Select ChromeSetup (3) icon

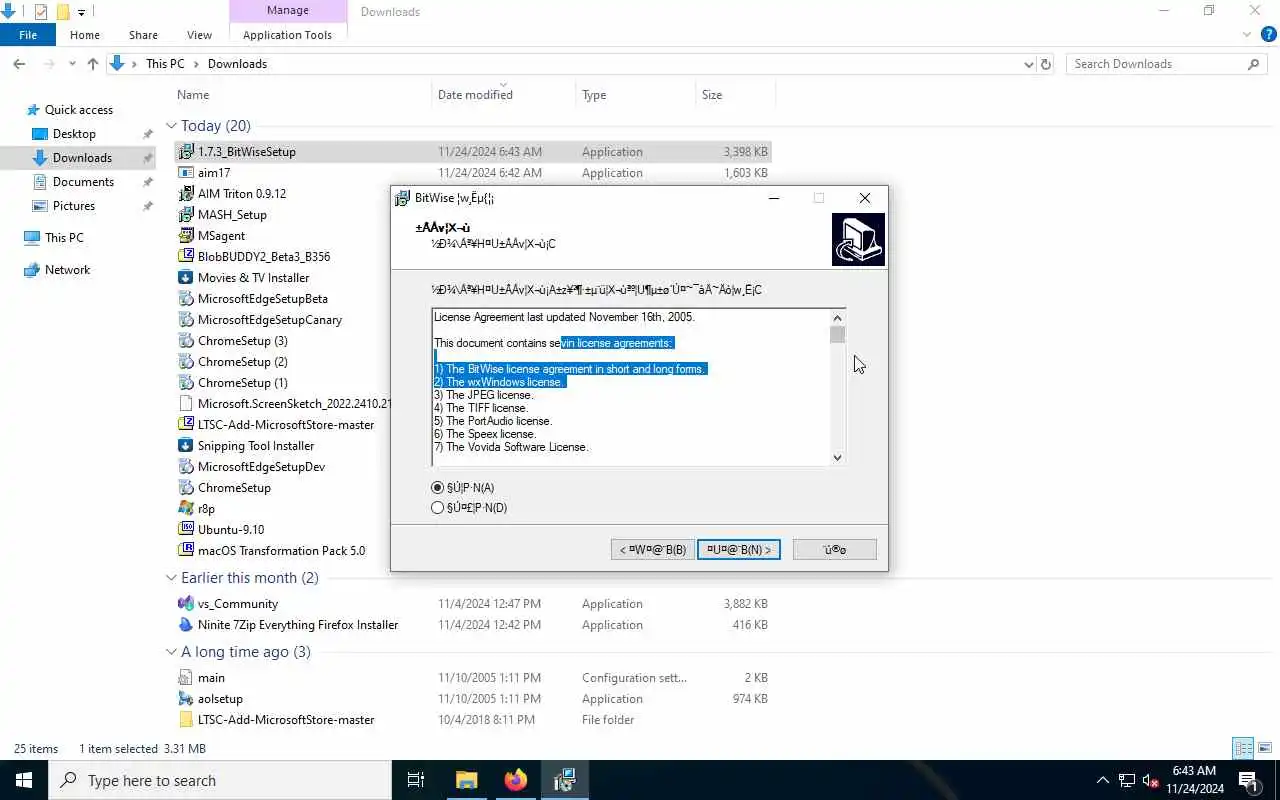click(x=186, y=341)
